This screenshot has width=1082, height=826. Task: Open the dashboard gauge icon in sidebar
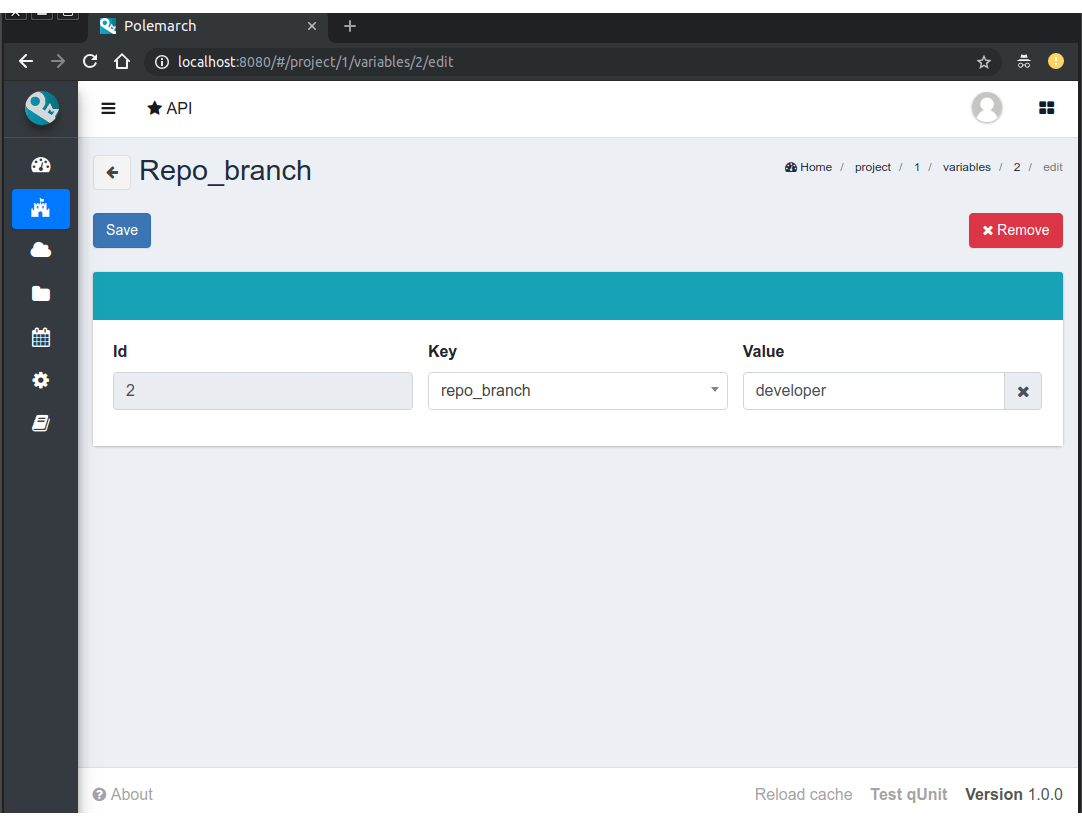click(41, 165)
